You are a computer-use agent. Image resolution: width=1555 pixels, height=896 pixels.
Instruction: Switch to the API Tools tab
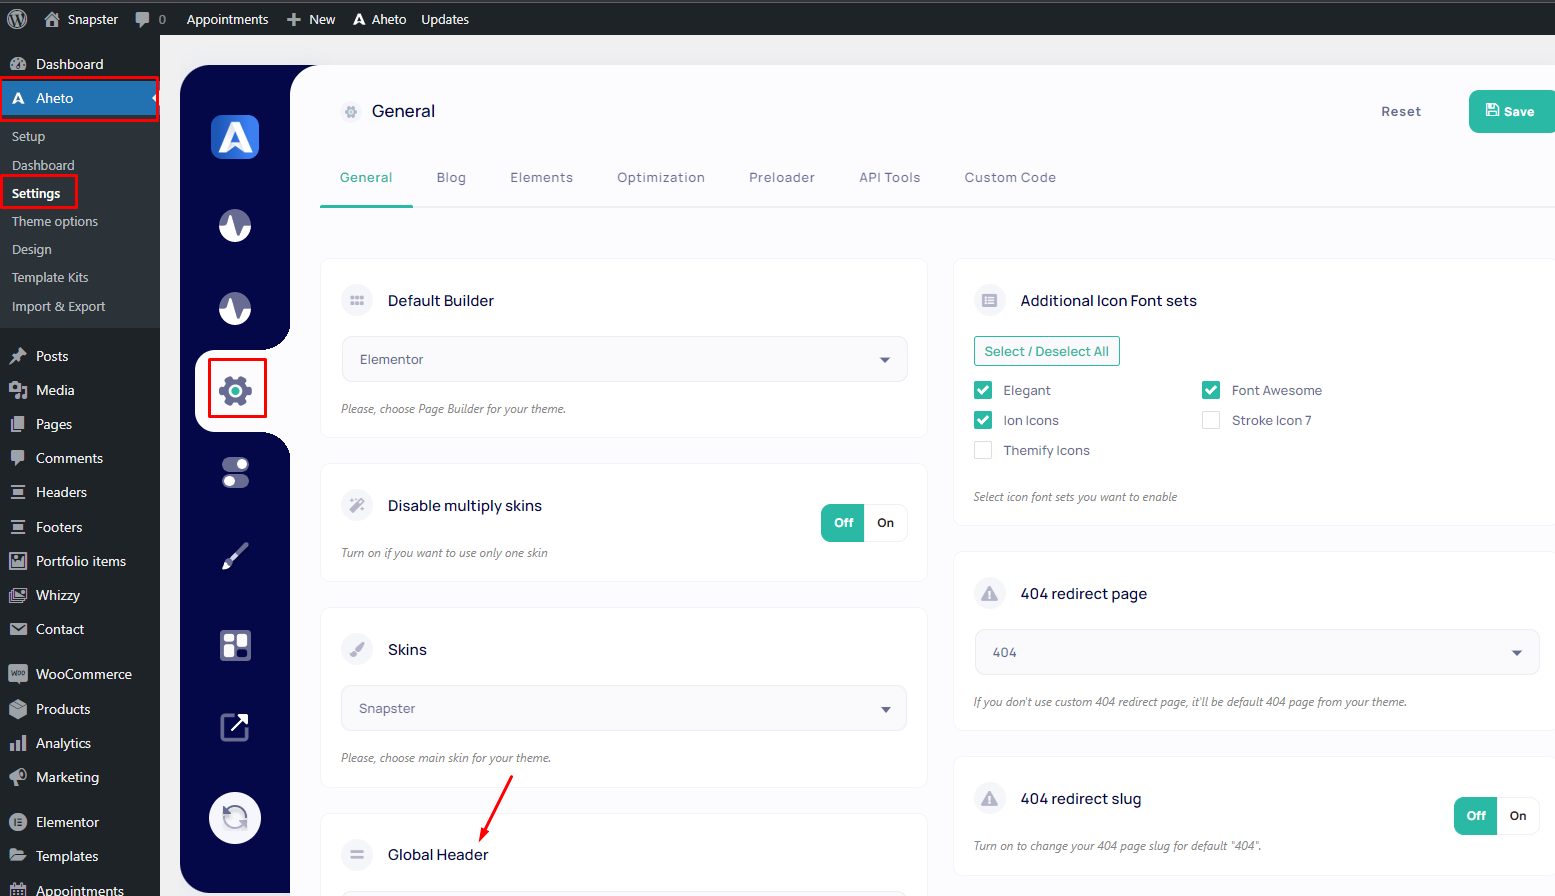click(x=889, y=178)
